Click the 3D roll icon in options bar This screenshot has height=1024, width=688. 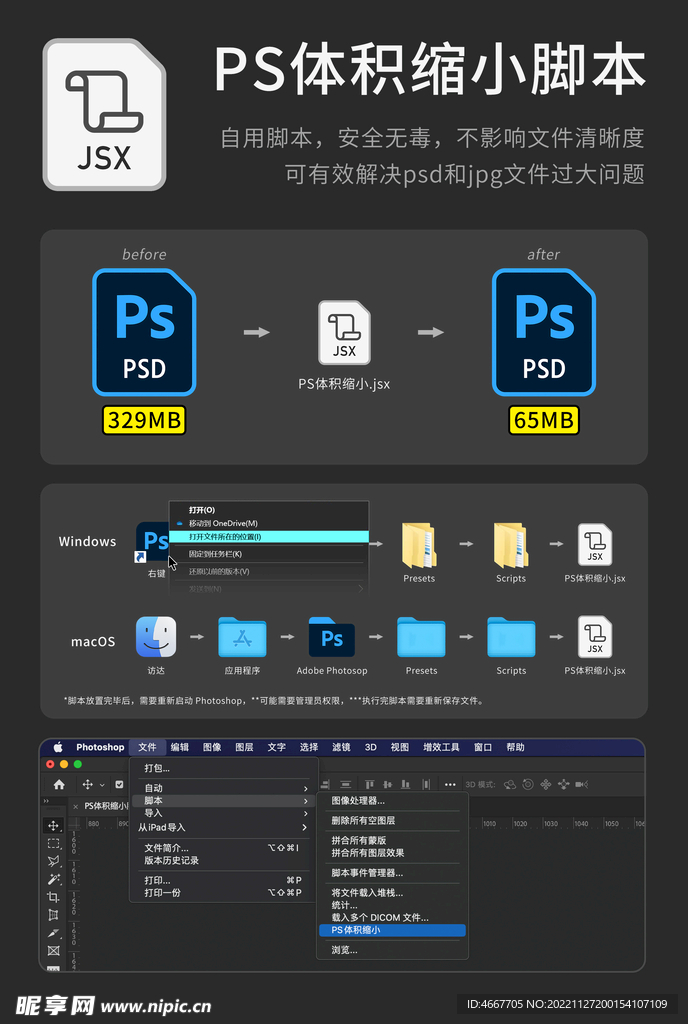click(527, 784)
